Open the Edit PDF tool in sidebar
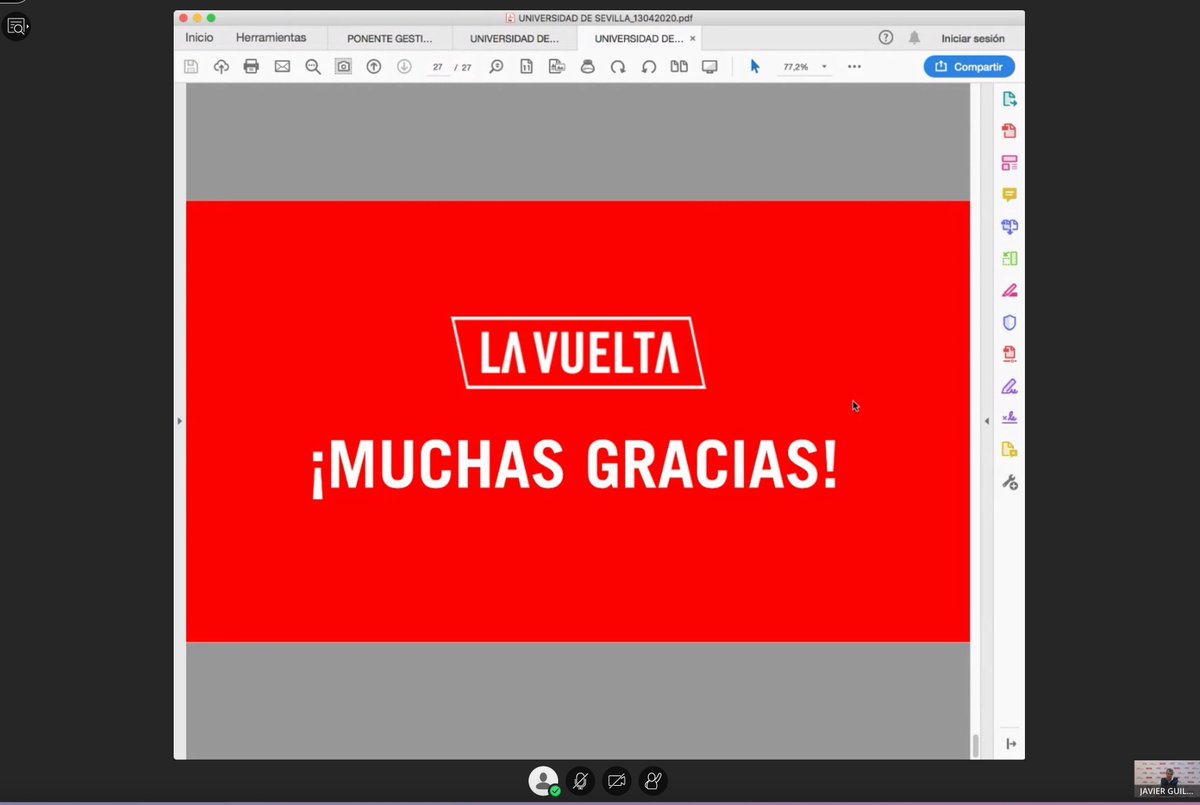 [x=1009, y=163]
